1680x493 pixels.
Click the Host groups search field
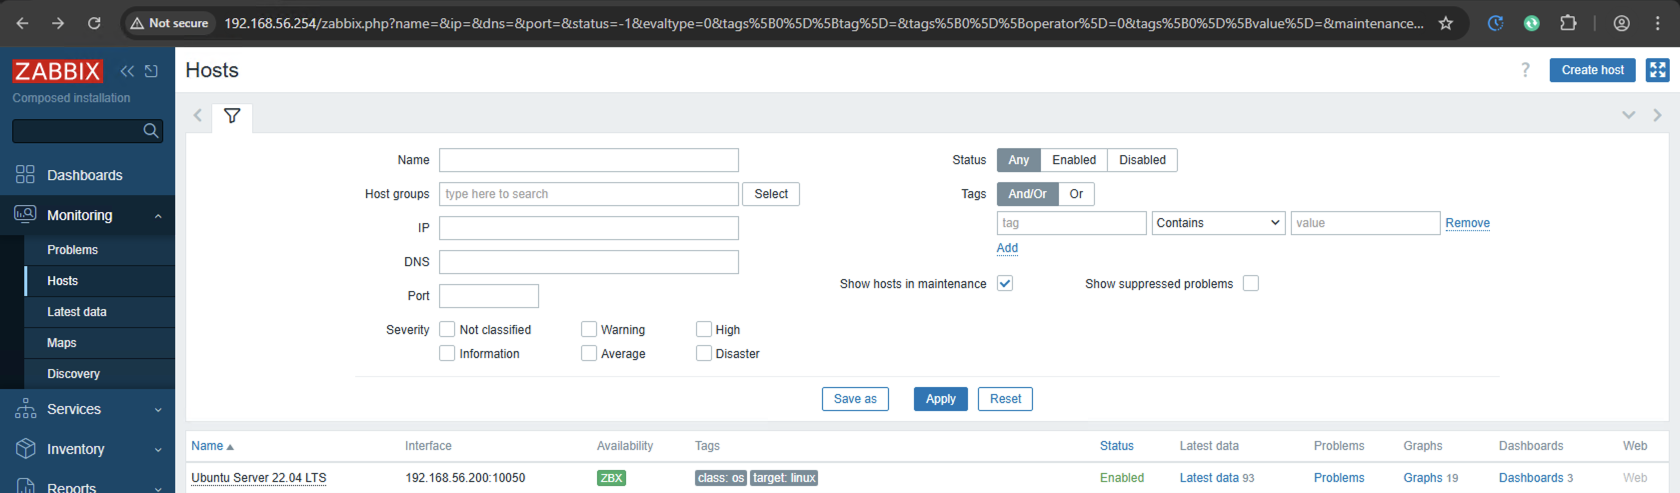[x=589, y=194]
